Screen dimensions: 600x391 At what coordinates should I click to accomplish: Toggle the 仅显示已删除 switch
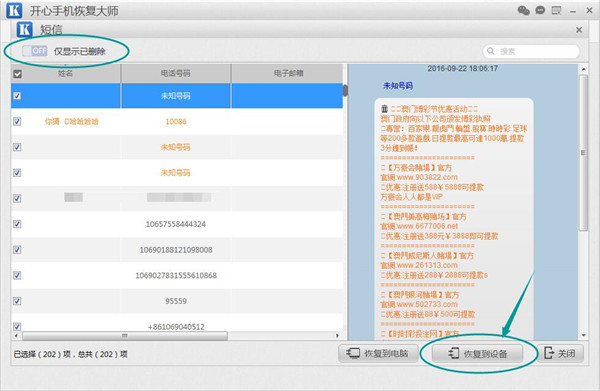(x=35, y=51)
